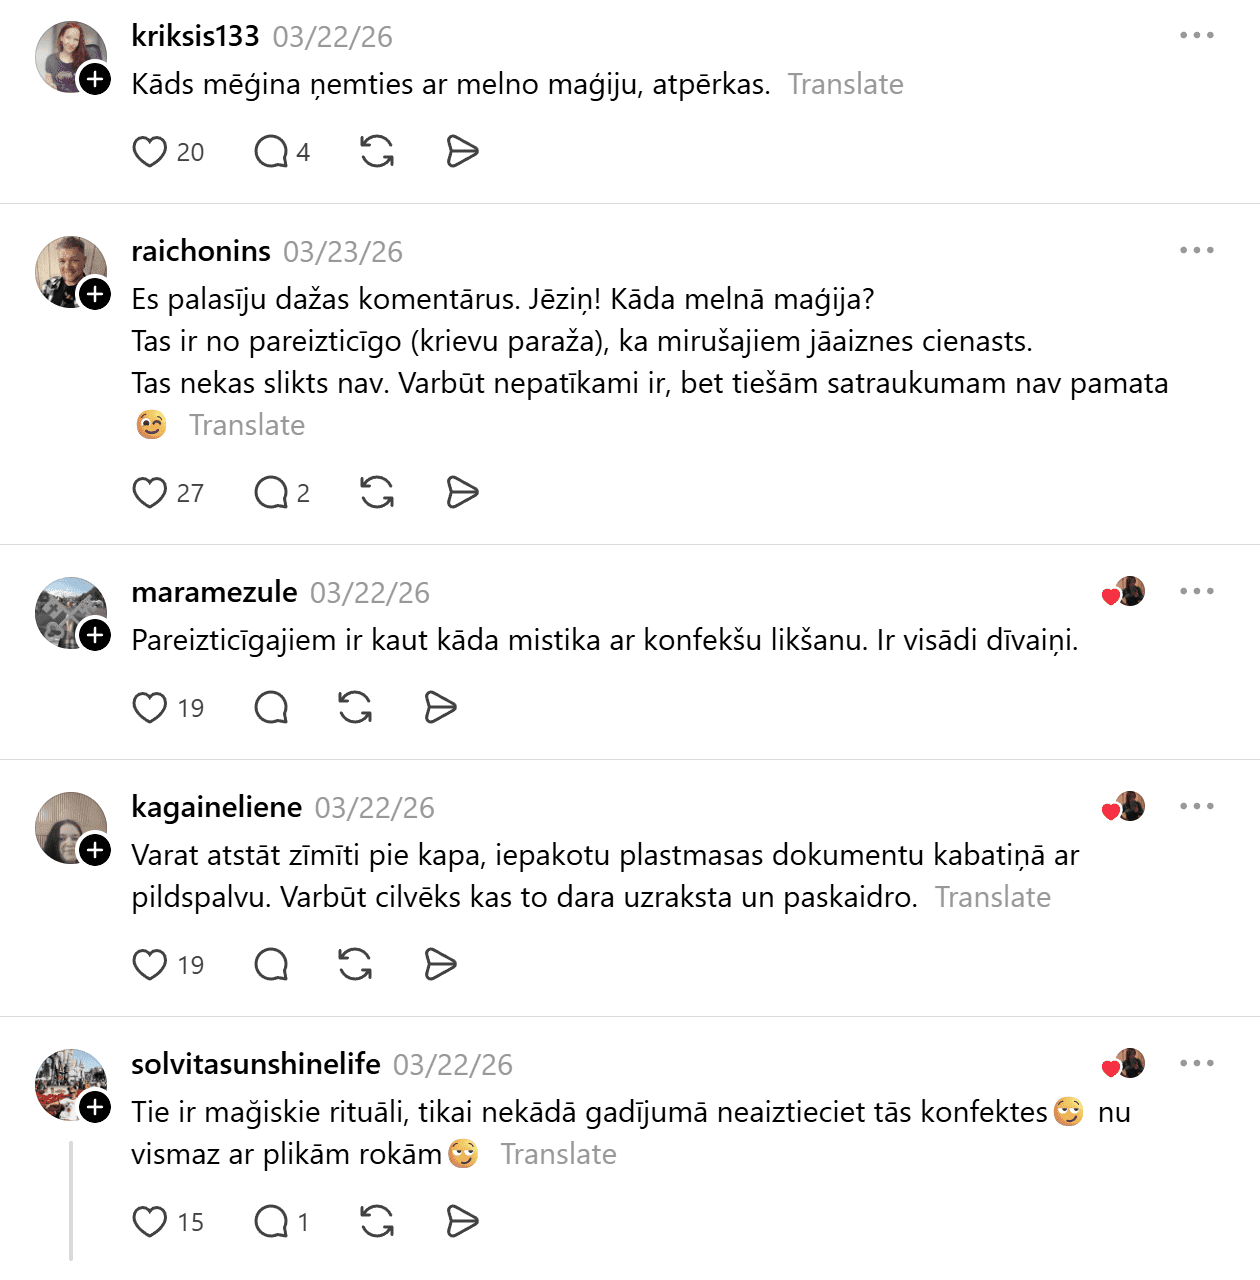Repost the kriksis133 comment

pos(377,152)
